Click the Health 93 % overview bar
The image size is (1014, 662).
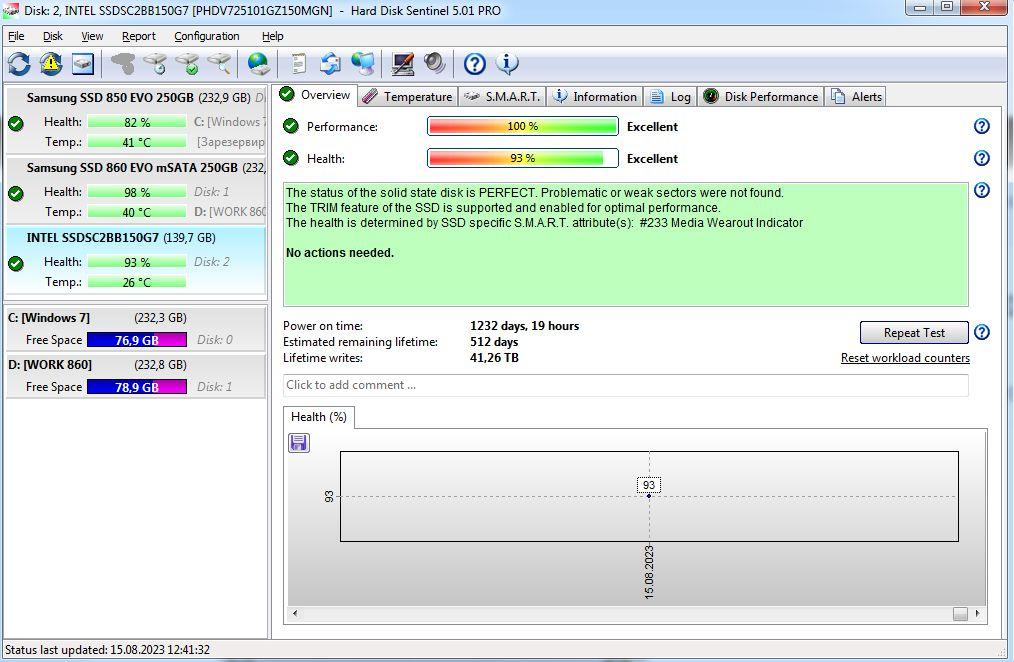point(523,158)
